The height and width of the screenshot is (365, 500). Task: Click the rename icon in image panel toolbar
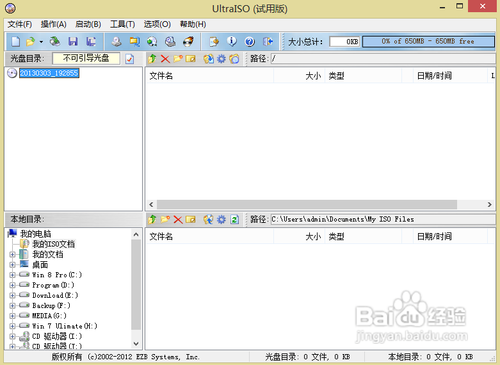coord(190,59)
